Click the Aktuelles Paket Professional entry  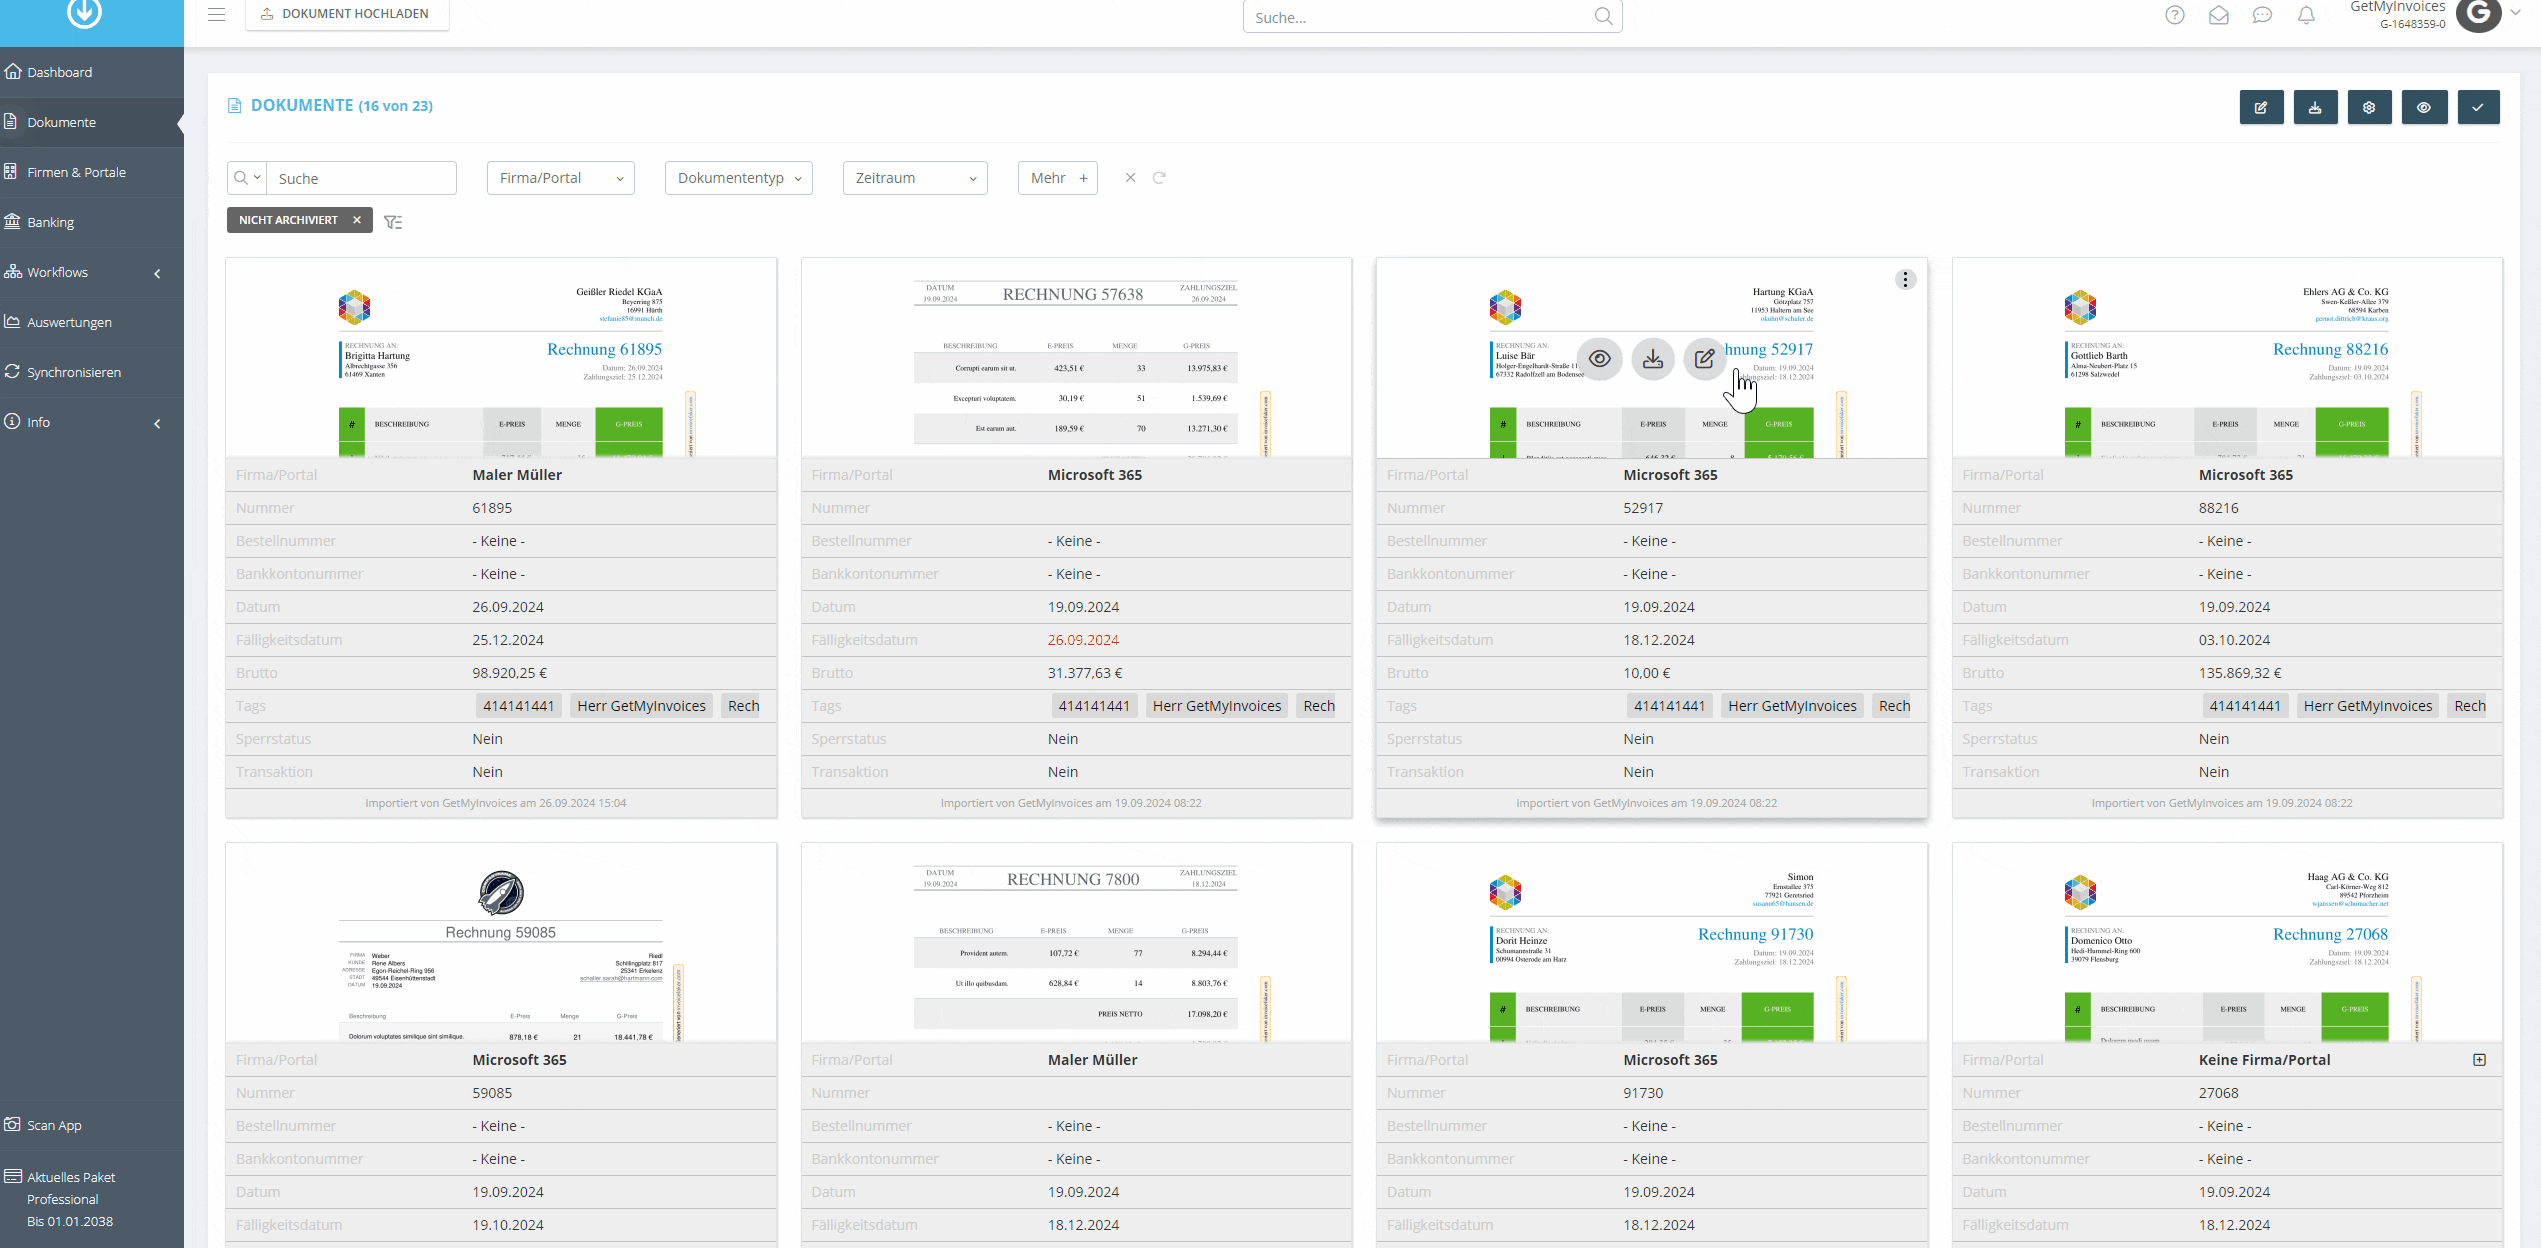pyautogui.click(x=92, y=1199)
